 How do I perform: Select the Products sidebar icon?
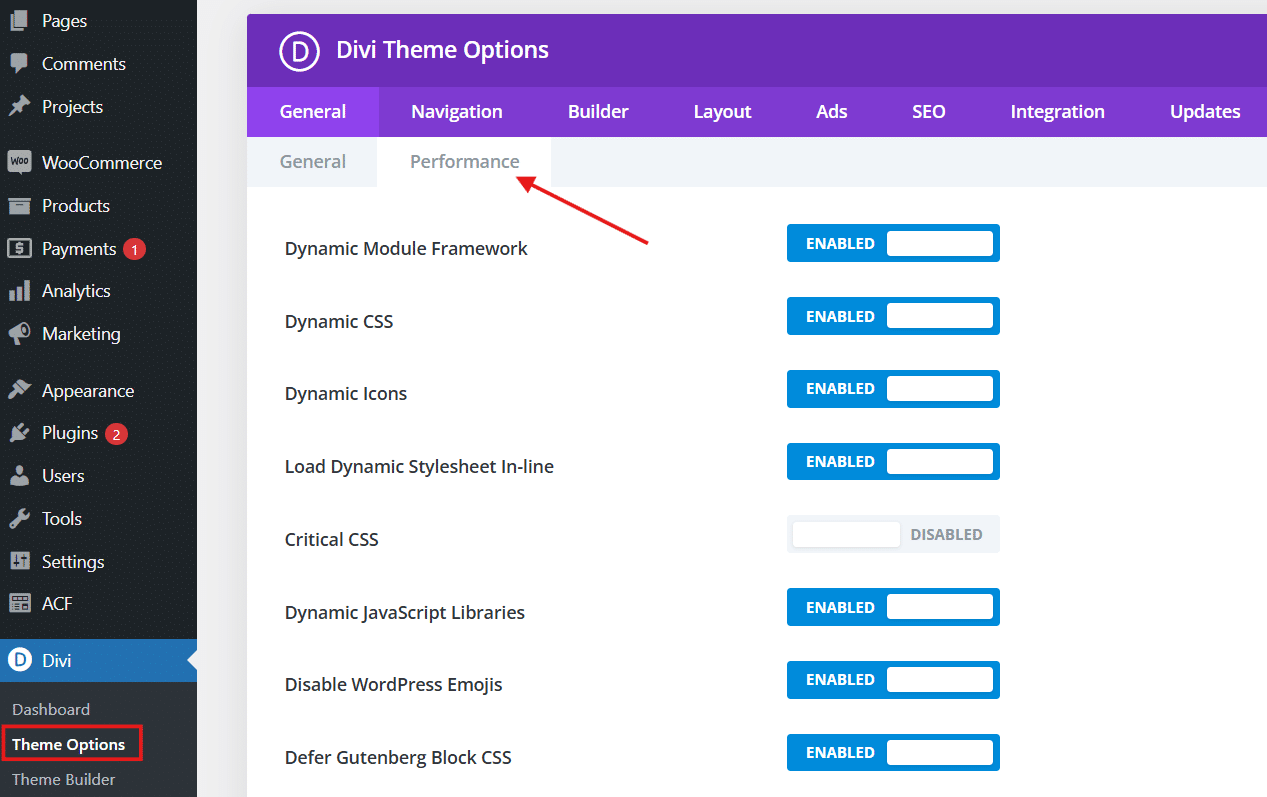point(17,205)
